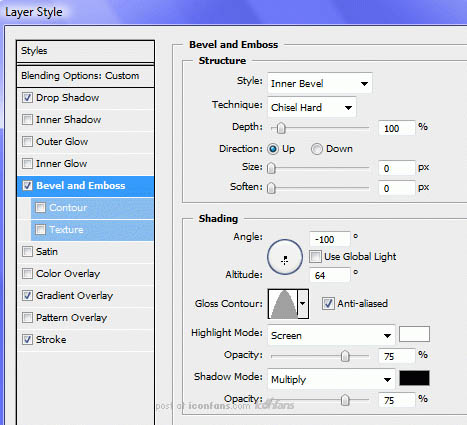Screen dimensions: 467x425
Task: Click the Depth slider handle
Action: click(281, 128)
